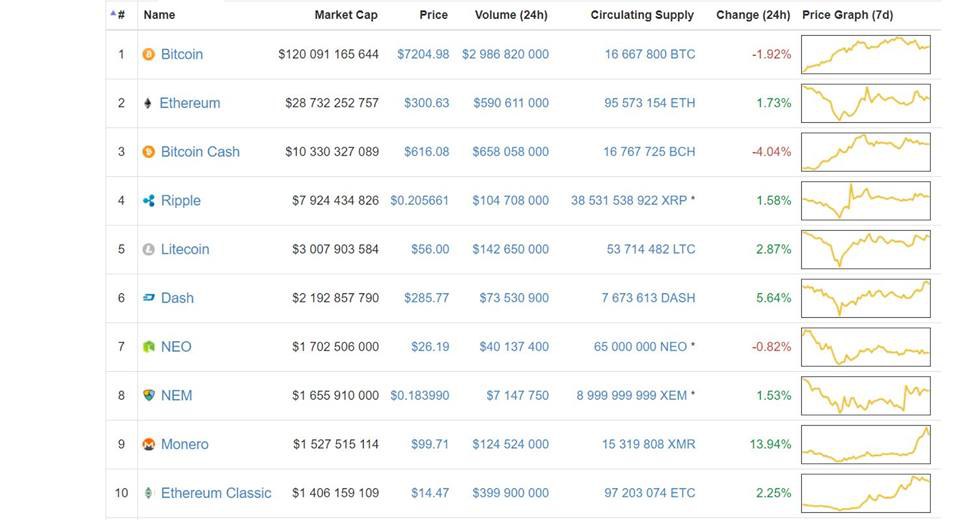The image size is (960, 520).
Task: Click the NEO logo icon
Action: (x=148, y=347)
